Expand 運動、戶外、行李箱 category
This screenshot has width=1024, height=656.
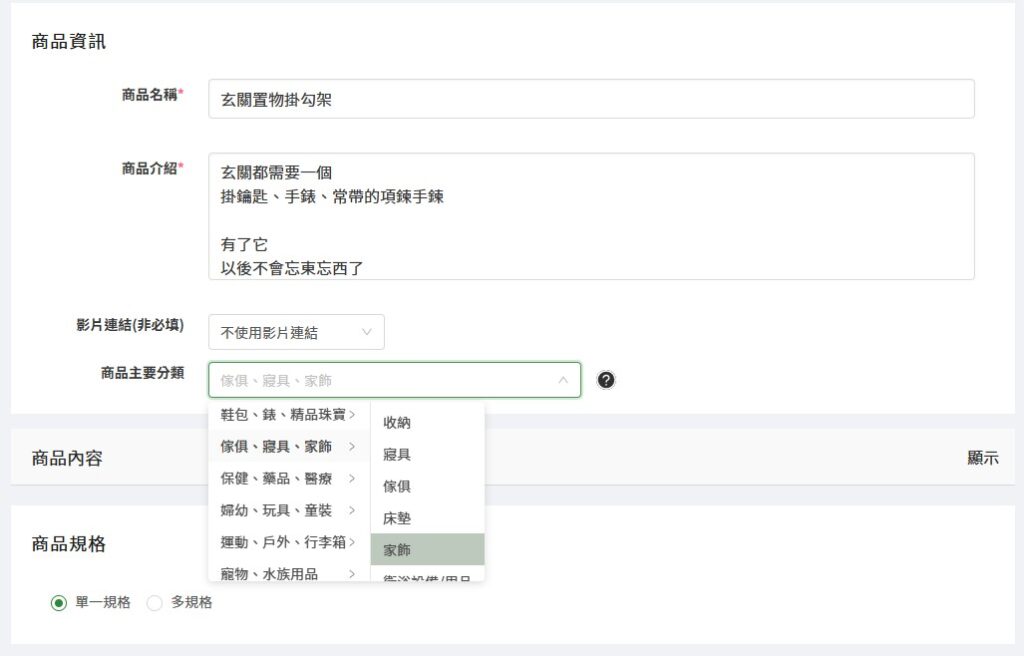pos(288,542)
